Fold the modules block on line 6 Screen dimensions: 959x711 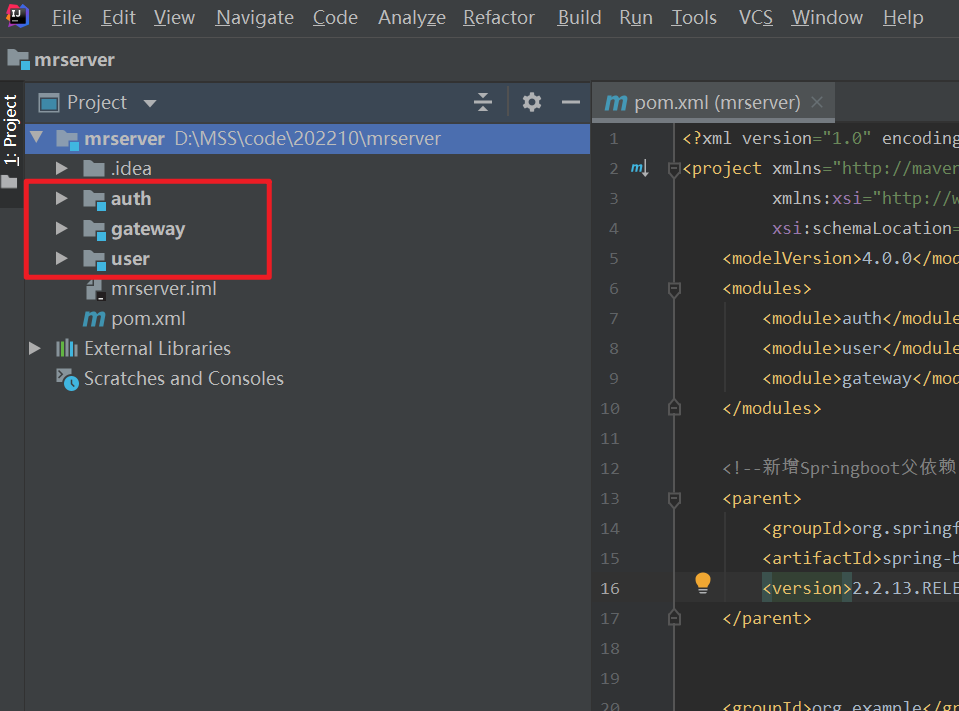(674, 289)
